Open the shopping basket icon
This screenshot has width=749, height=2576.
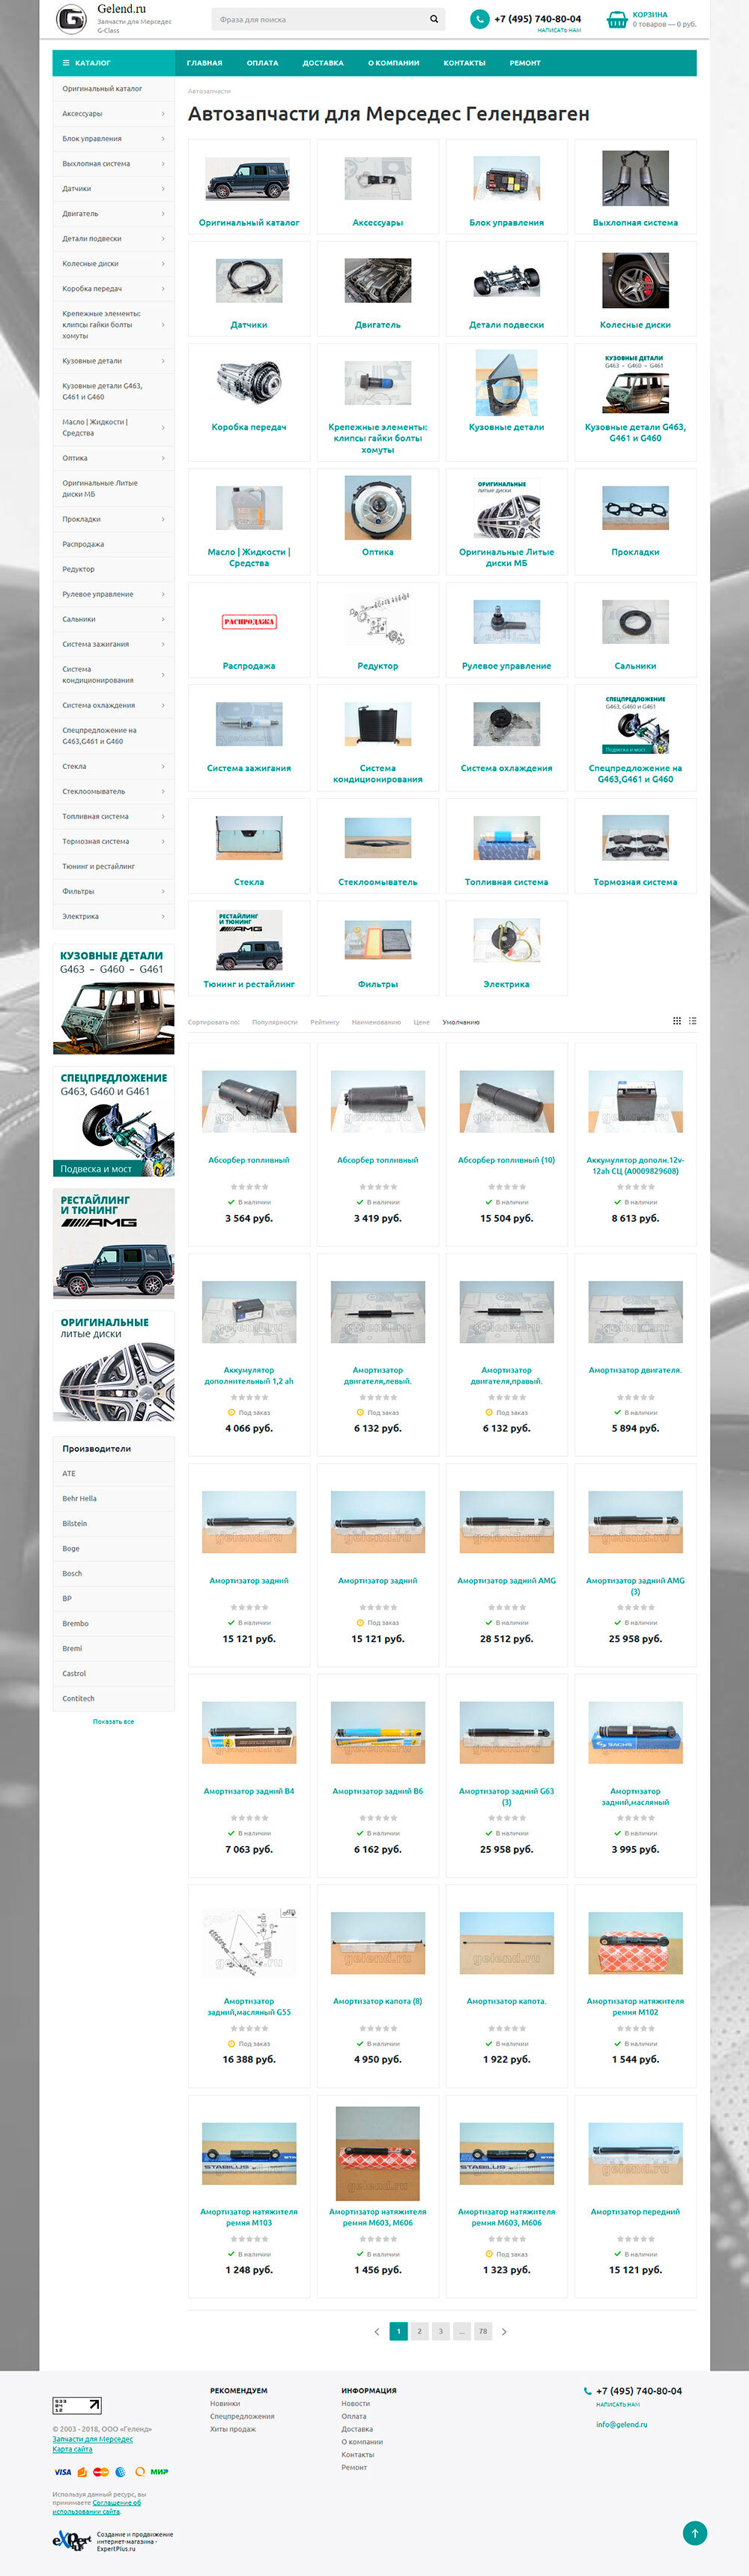tap(617, 19)
